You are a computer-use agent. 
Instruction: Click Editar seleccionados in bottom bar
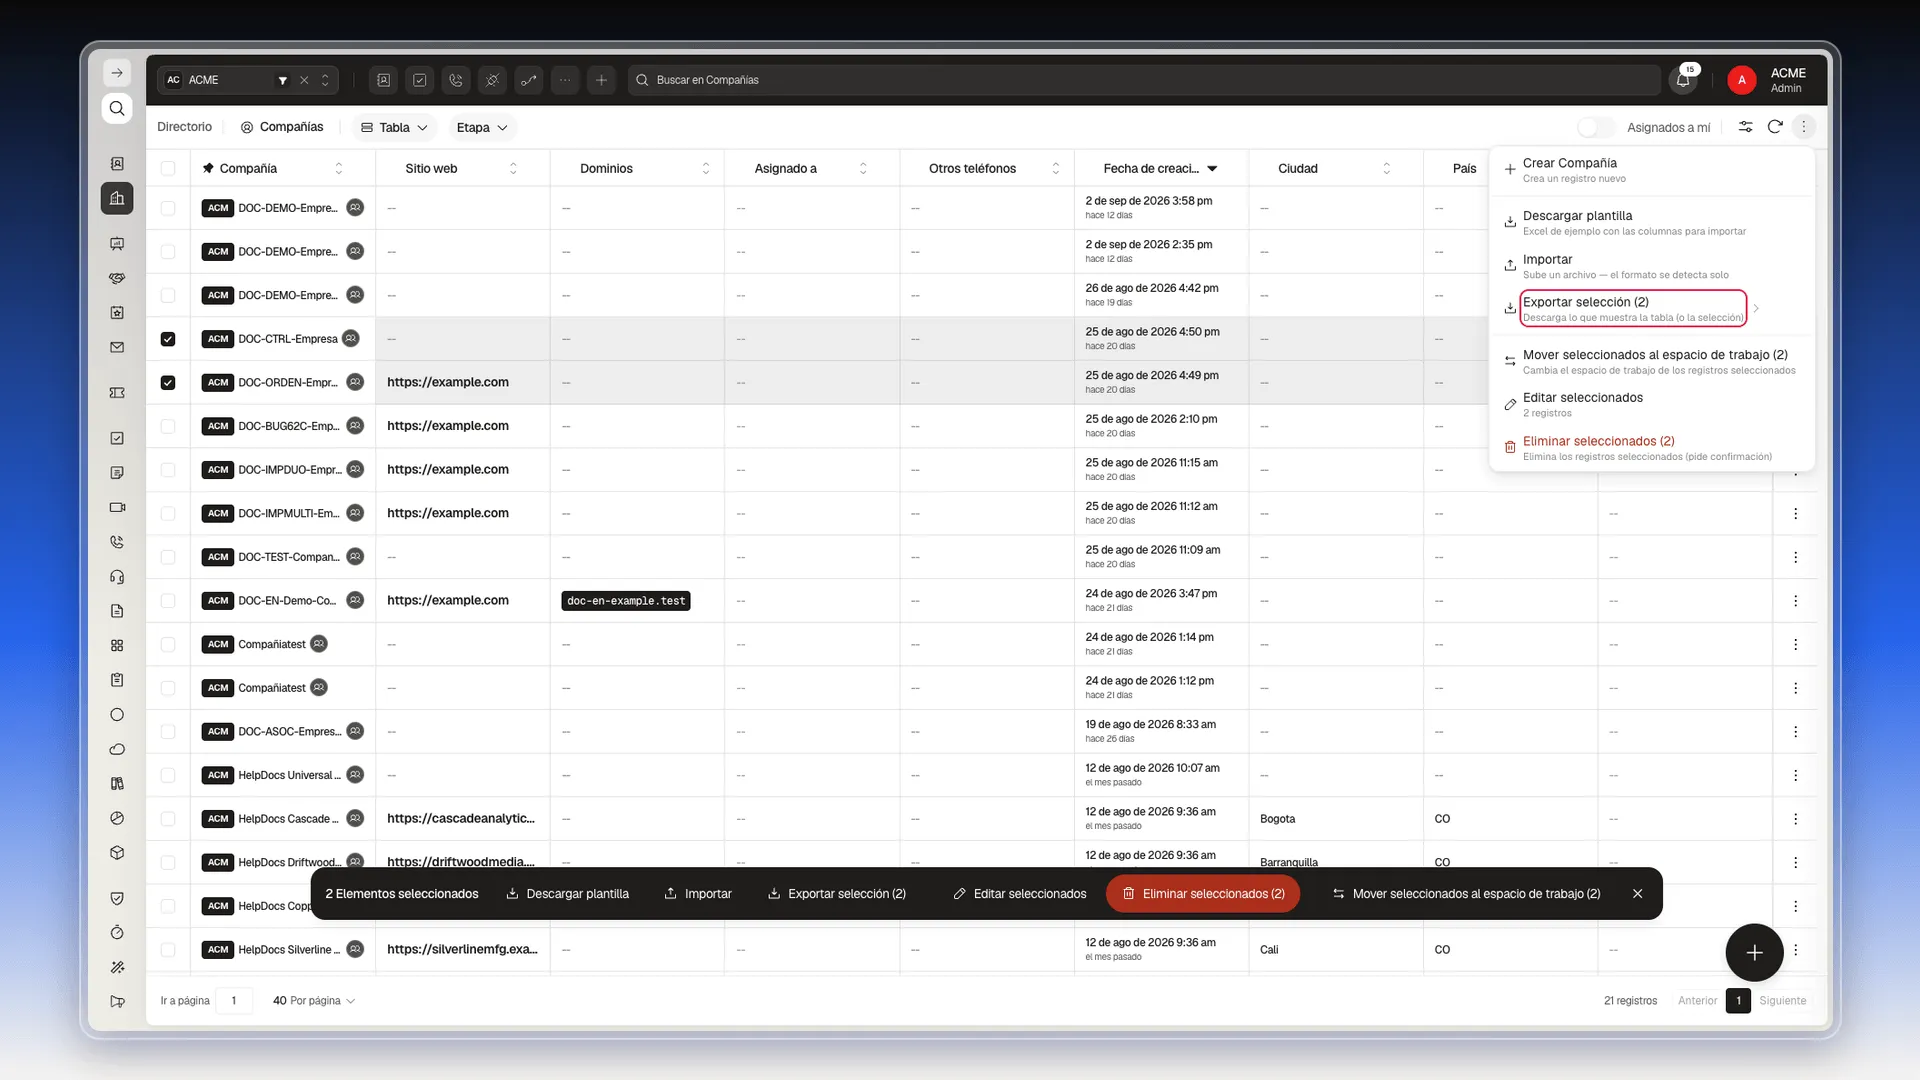[1020, 894]
